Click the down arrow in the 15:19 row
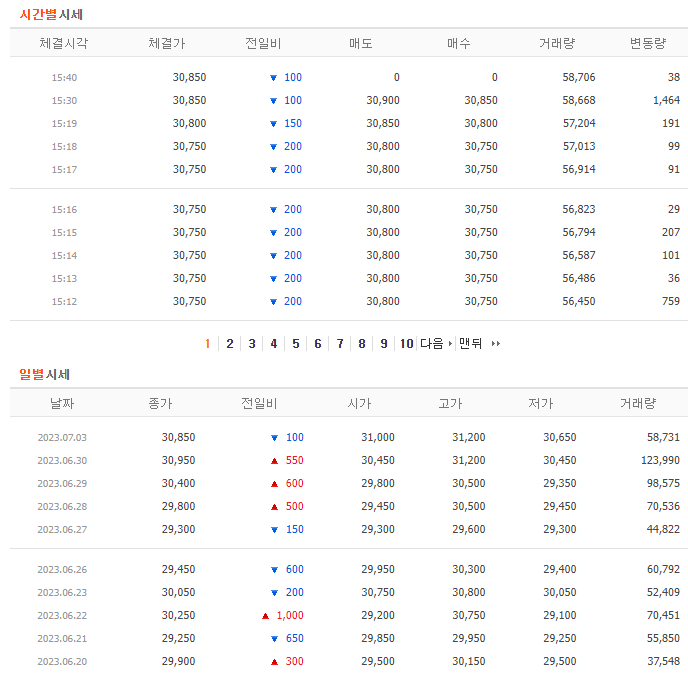This screenshot has width=688, height=675. click(x=273, y=124)
